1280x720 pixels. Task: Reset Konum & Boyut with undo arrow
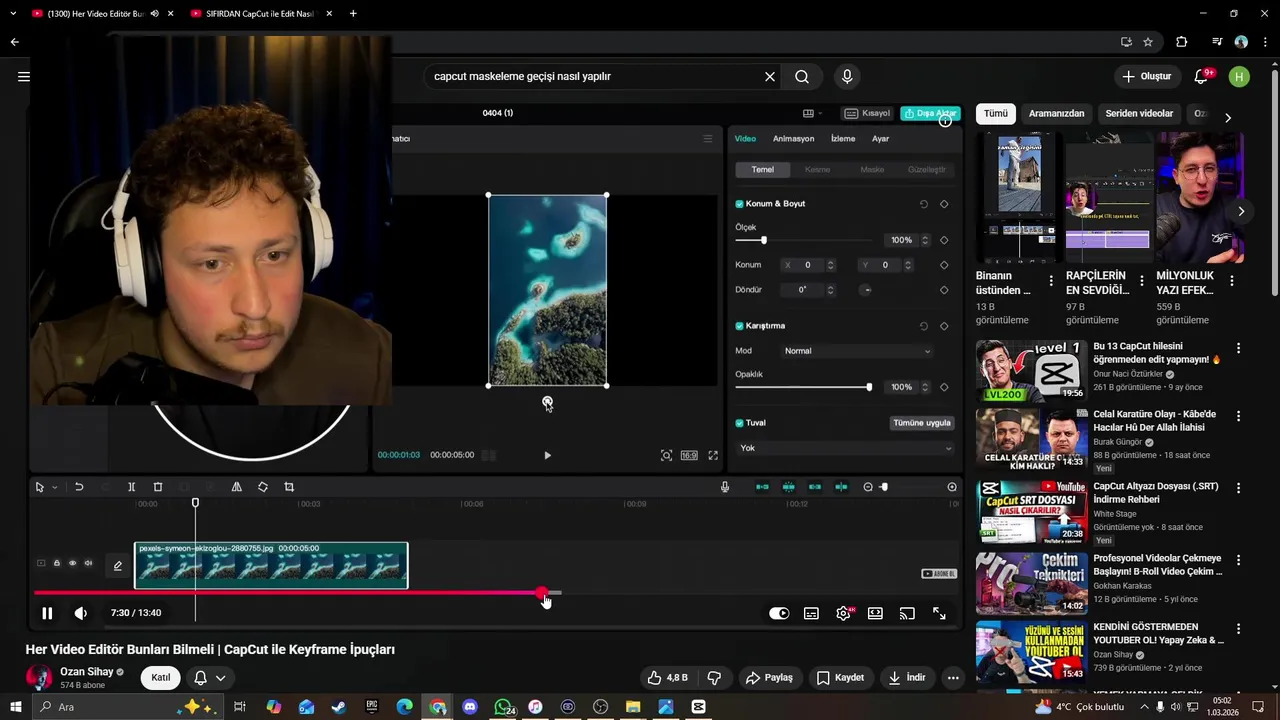(923, 204)
